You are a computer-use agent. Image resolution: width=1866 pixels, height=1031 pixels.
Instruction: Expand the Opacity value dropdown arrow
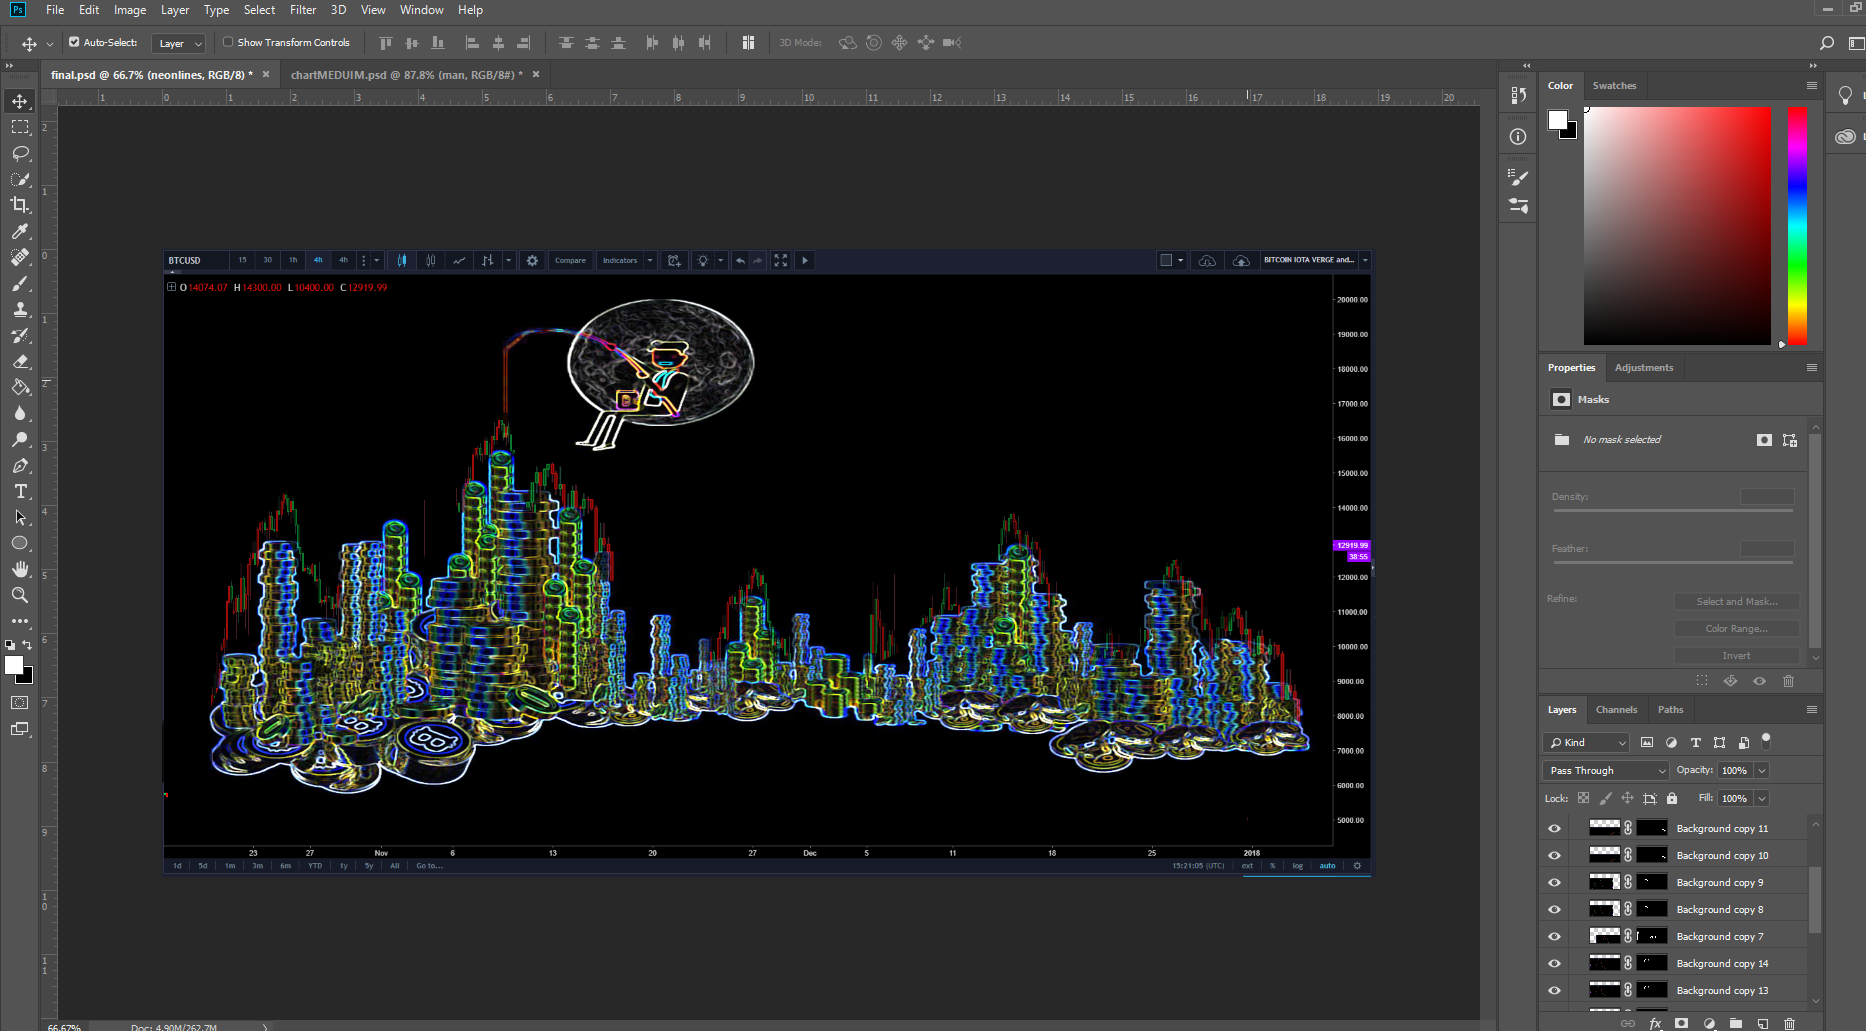click(x=1762, y=770)
